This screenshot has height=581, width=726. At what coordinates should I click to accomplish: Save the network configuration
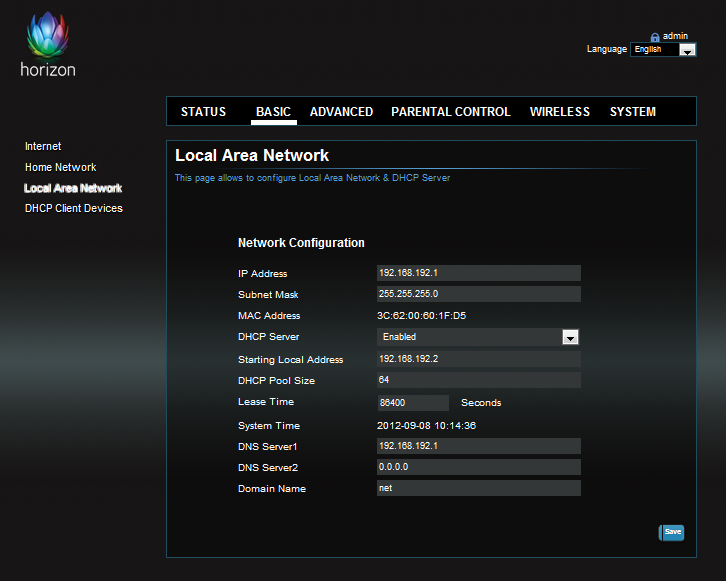click(671, 532)
